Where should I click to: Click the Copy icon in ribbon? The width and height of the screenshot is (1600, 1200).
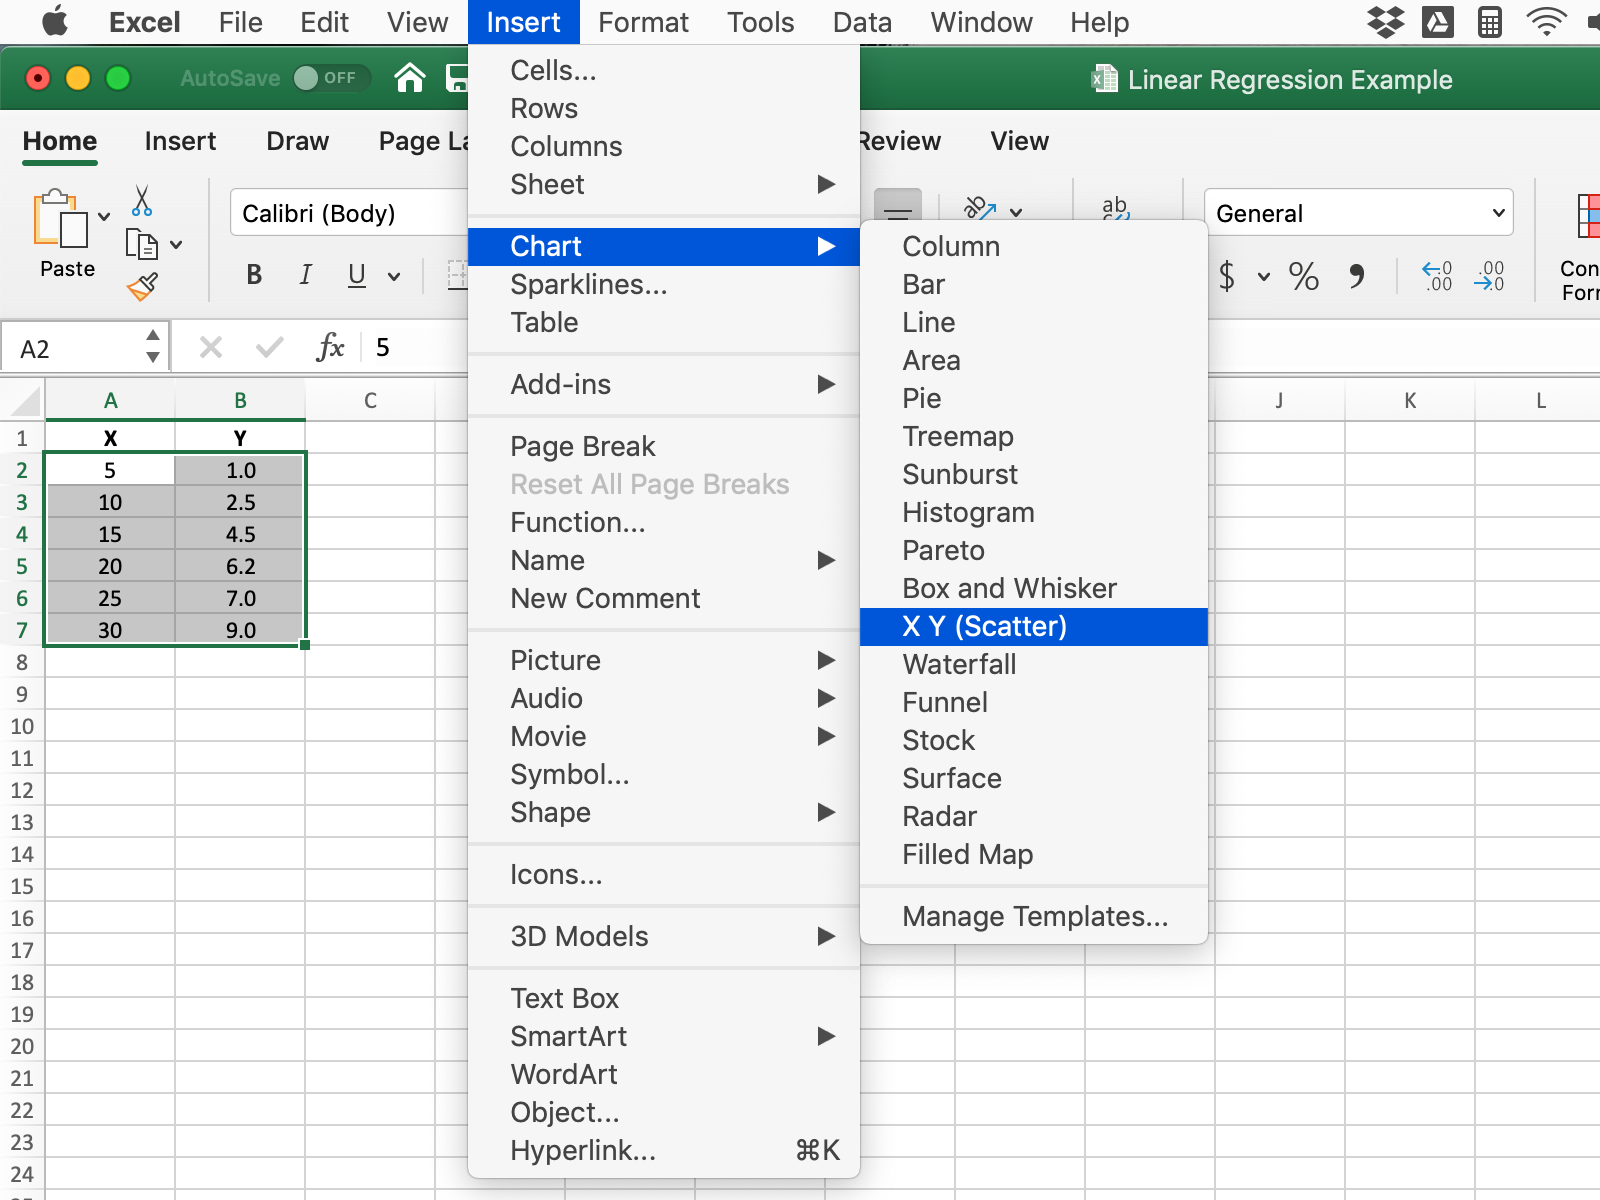141,244
